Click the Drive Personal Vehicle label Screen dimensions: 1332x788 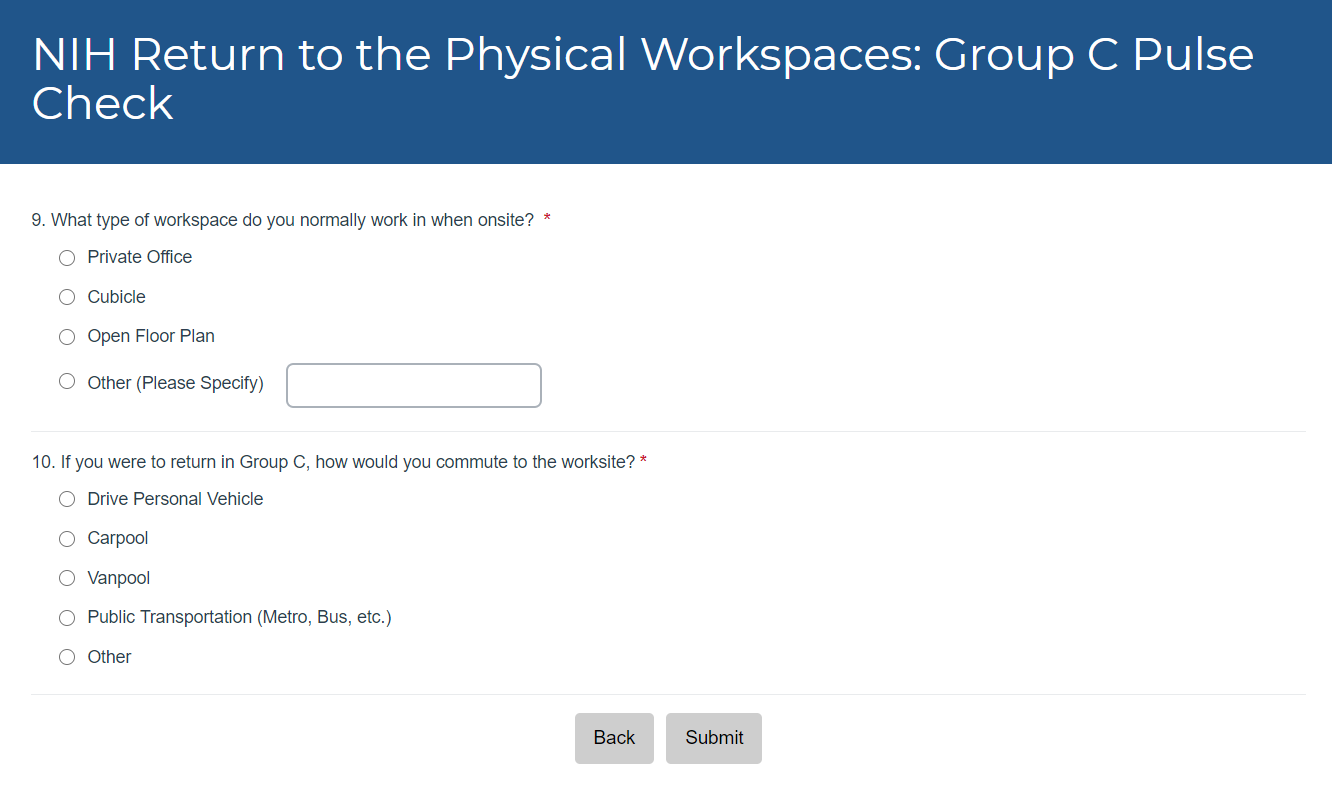175,499
